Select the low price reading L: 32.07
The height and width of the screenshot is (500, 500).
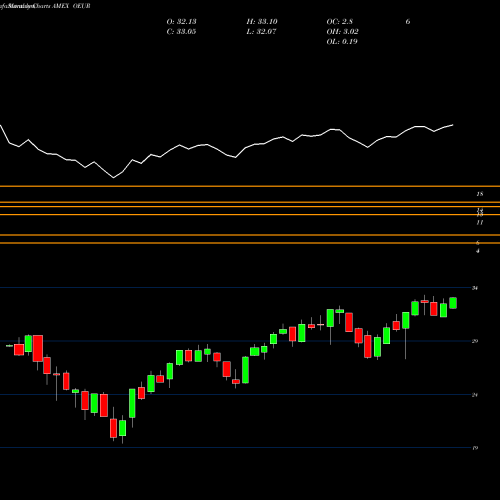point(262,32)
